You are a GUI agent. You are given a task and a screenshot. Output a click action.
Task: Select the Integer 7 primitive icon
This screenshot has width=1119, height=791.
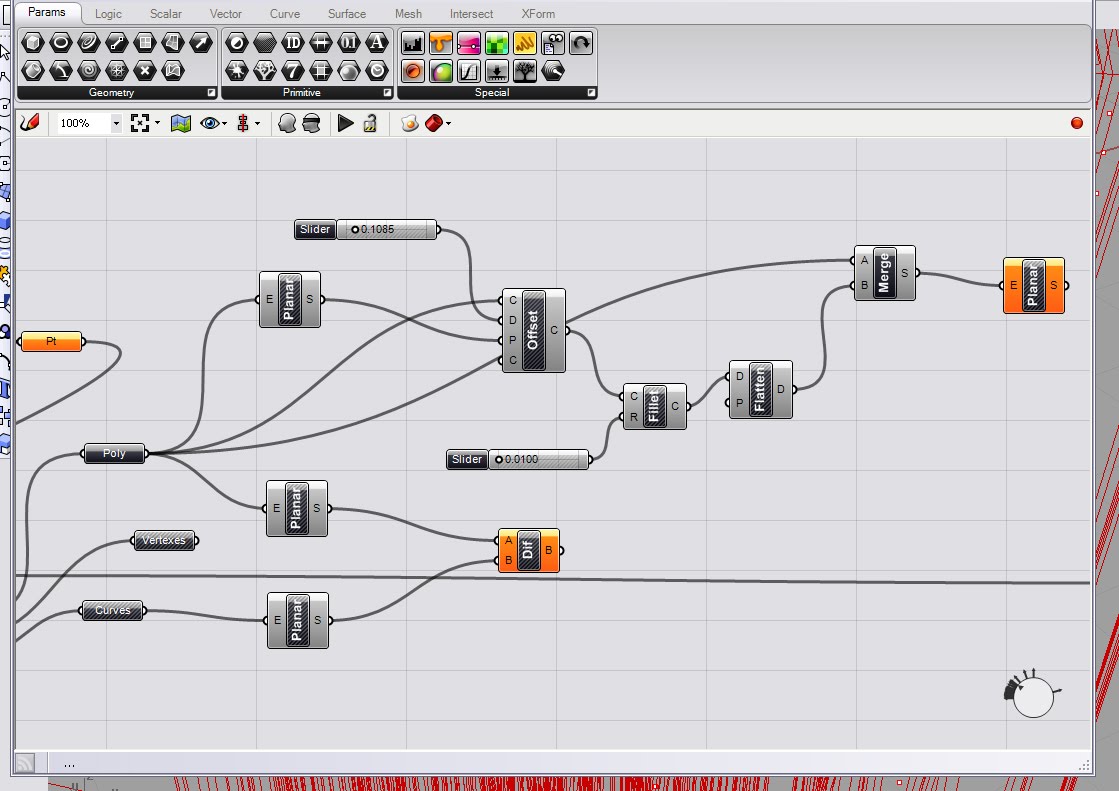[293, 71]
